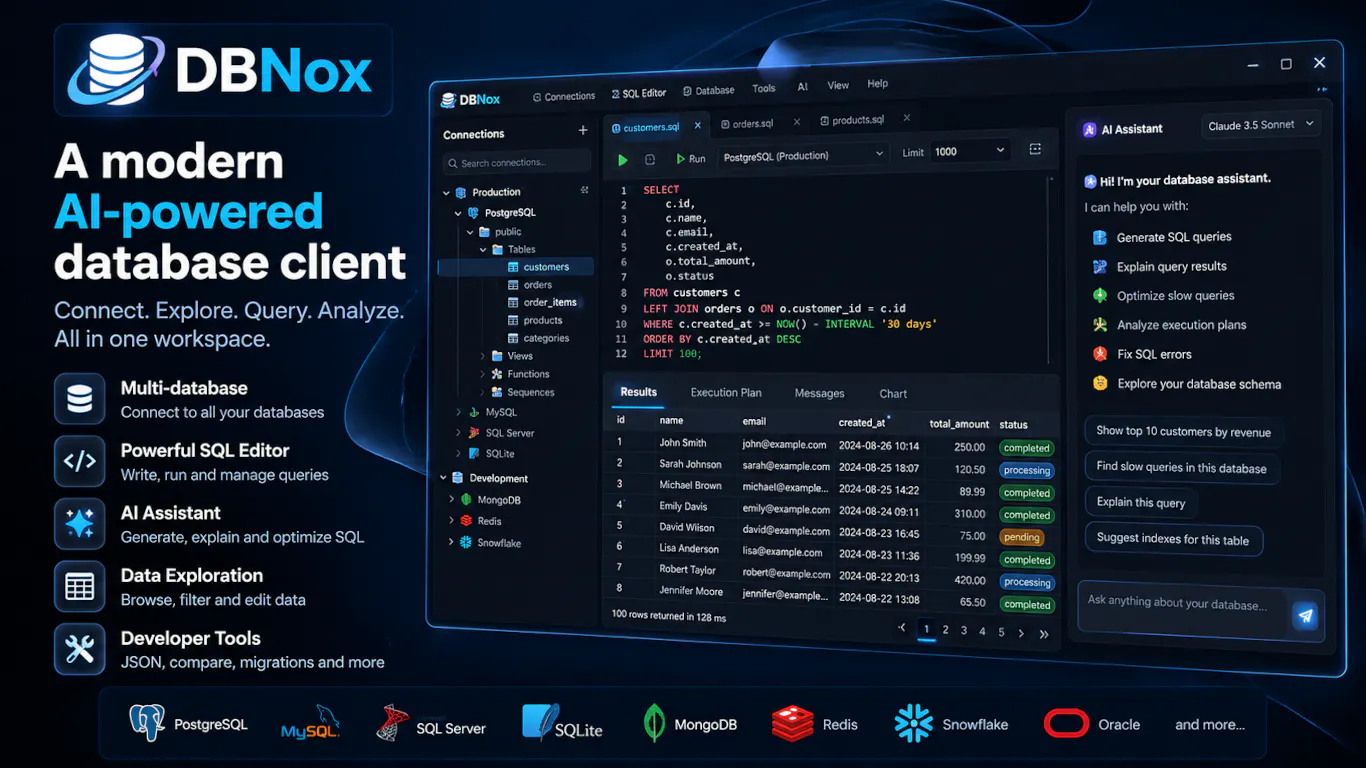Viewport: 1366px width, 768px height.
Task: Collapse the Tables folder in the tree
Action: 483,249
